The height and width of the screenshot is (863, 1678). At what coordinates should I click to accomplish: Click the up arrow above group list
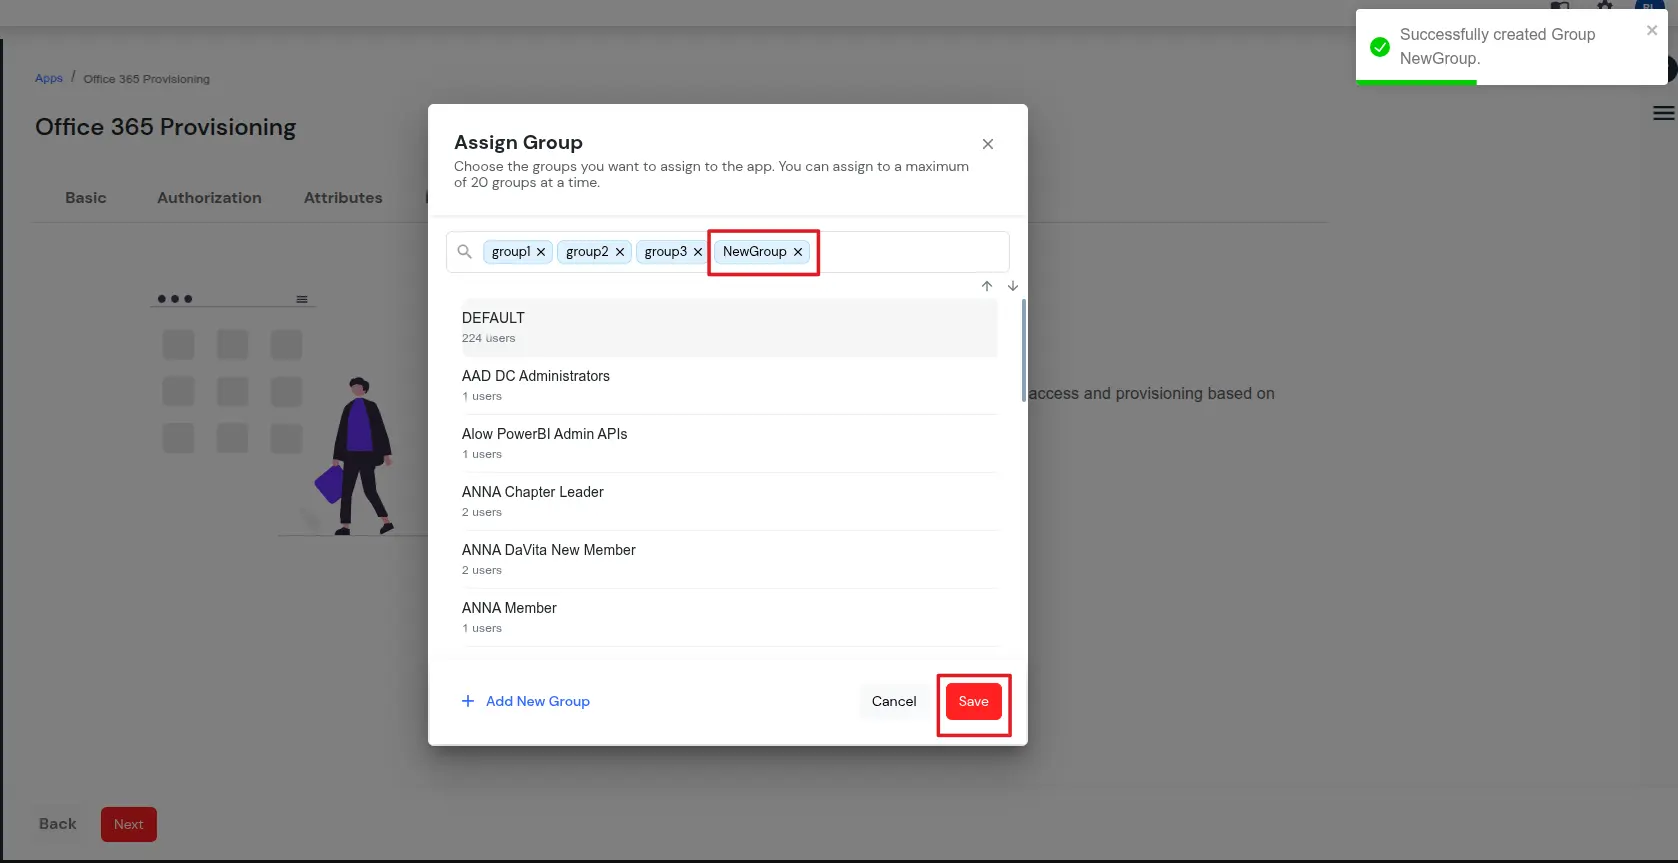(x=987, y=286)
